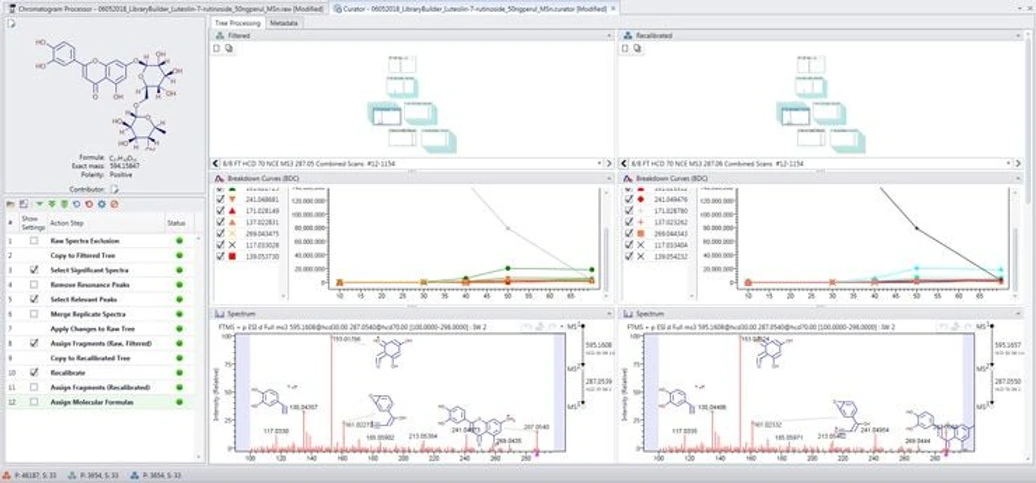Screen dimensions: 1036x483
Task: Click the copy icon in Recalibrated panel
Action: coord(636,48)
